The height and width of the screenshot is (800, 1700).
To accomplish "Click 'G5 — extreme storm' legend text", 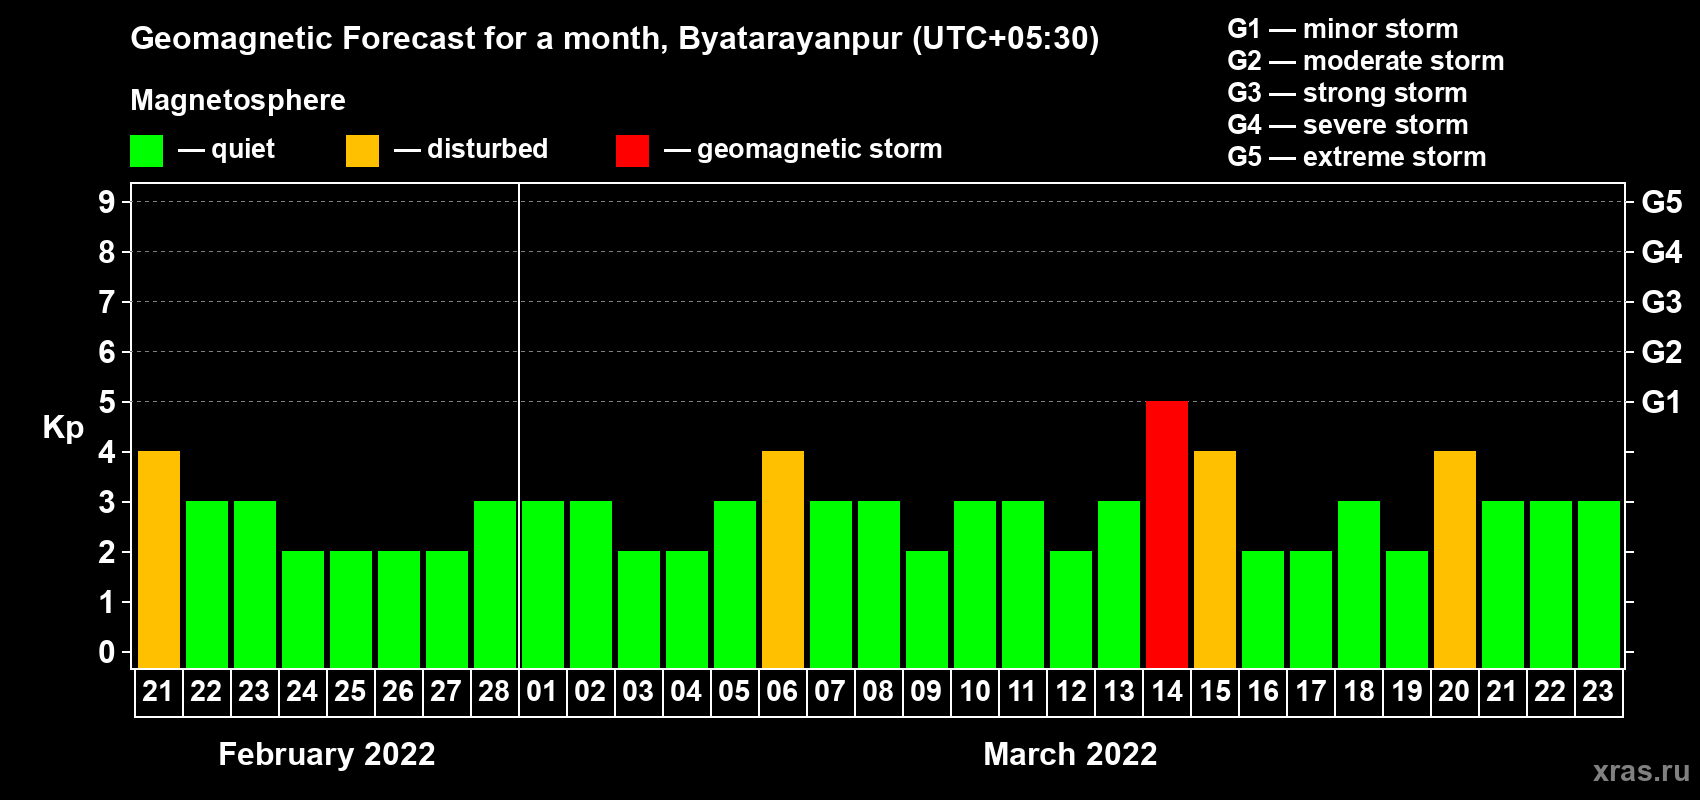I will 1357,157.
